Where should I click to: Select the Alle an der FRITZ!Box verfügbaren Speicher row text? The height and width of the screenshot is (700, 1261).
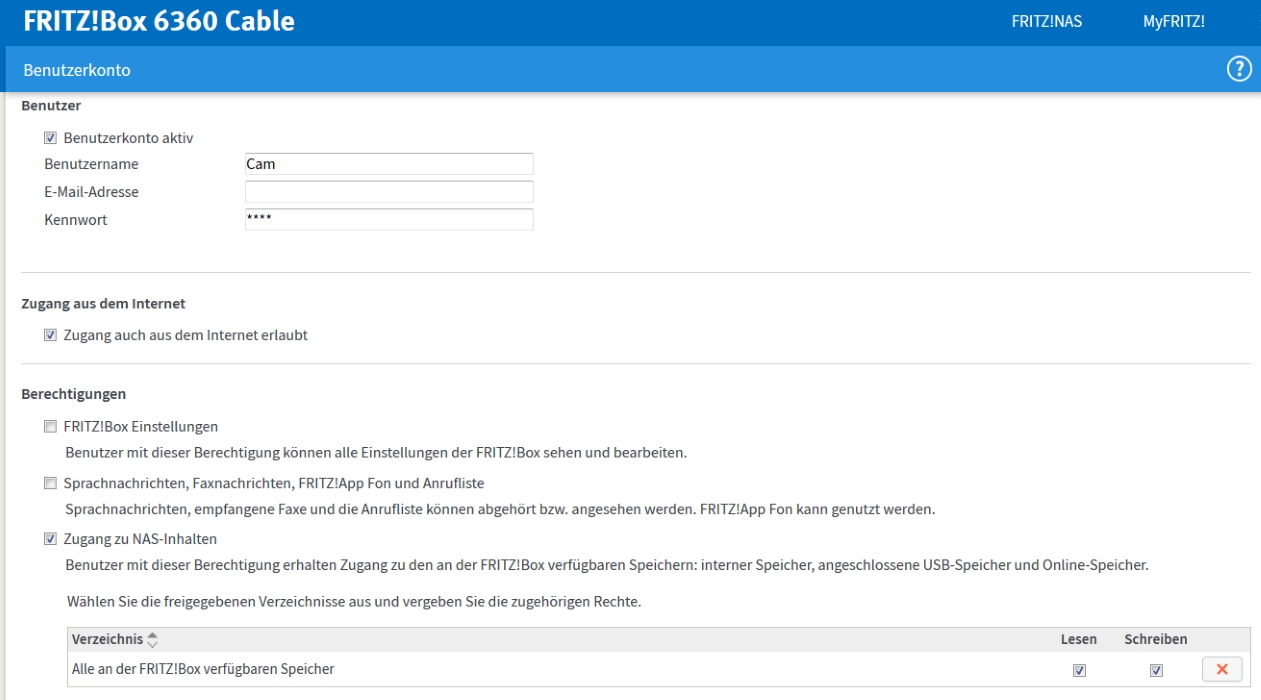[203, 669]
